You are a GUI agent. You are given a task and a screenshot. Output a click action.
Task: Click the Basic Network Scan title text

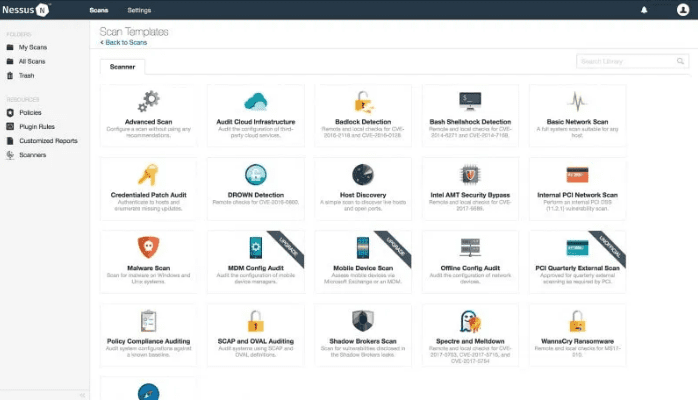[577, 122]
